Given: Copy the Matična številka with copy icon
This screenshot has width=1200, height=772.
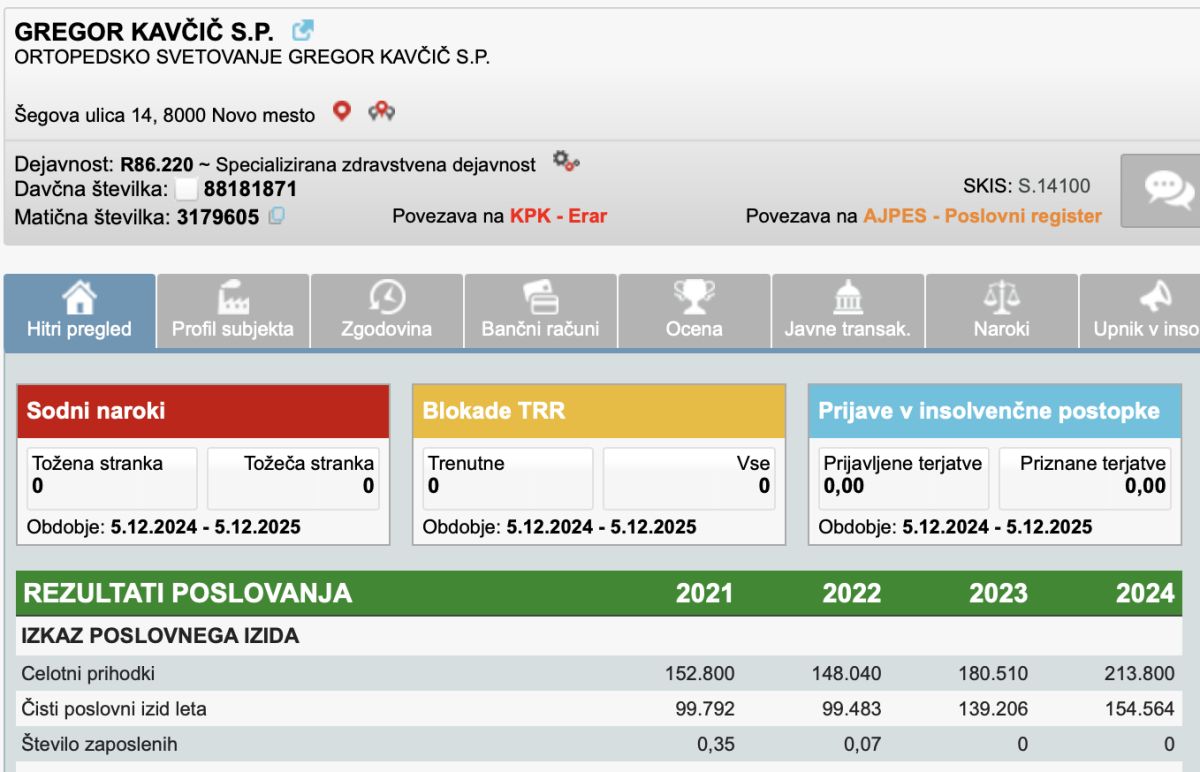Looking at the screenshot, I should point(277,215).
